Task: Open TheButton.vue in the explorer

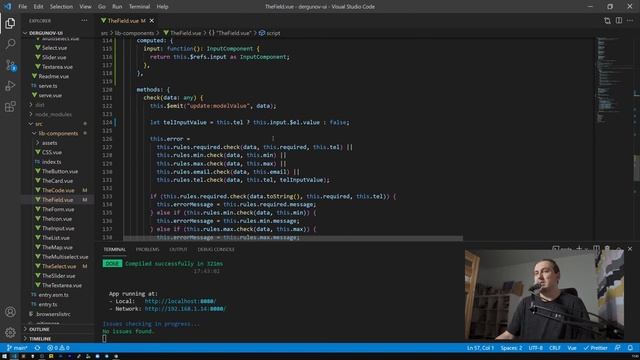Action: [x=60, y=171]
